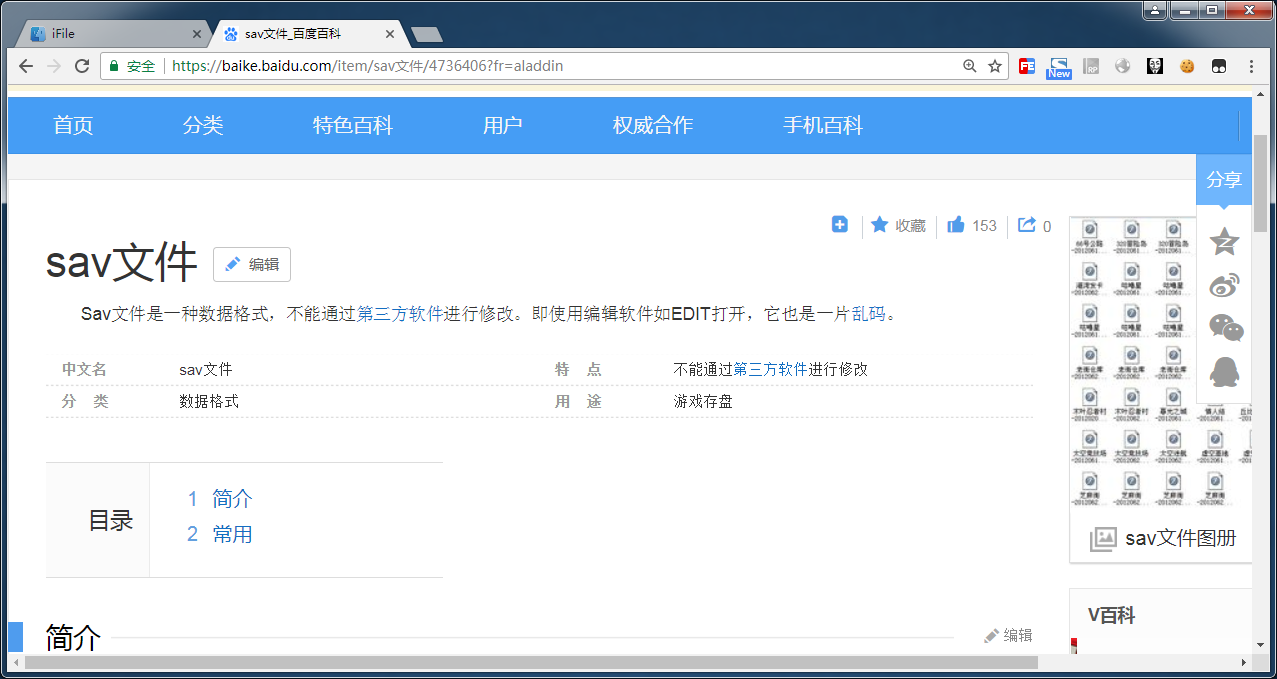Jump to 简介 in table of contents
Viewport: 1277px width, 679px height.
232,499
